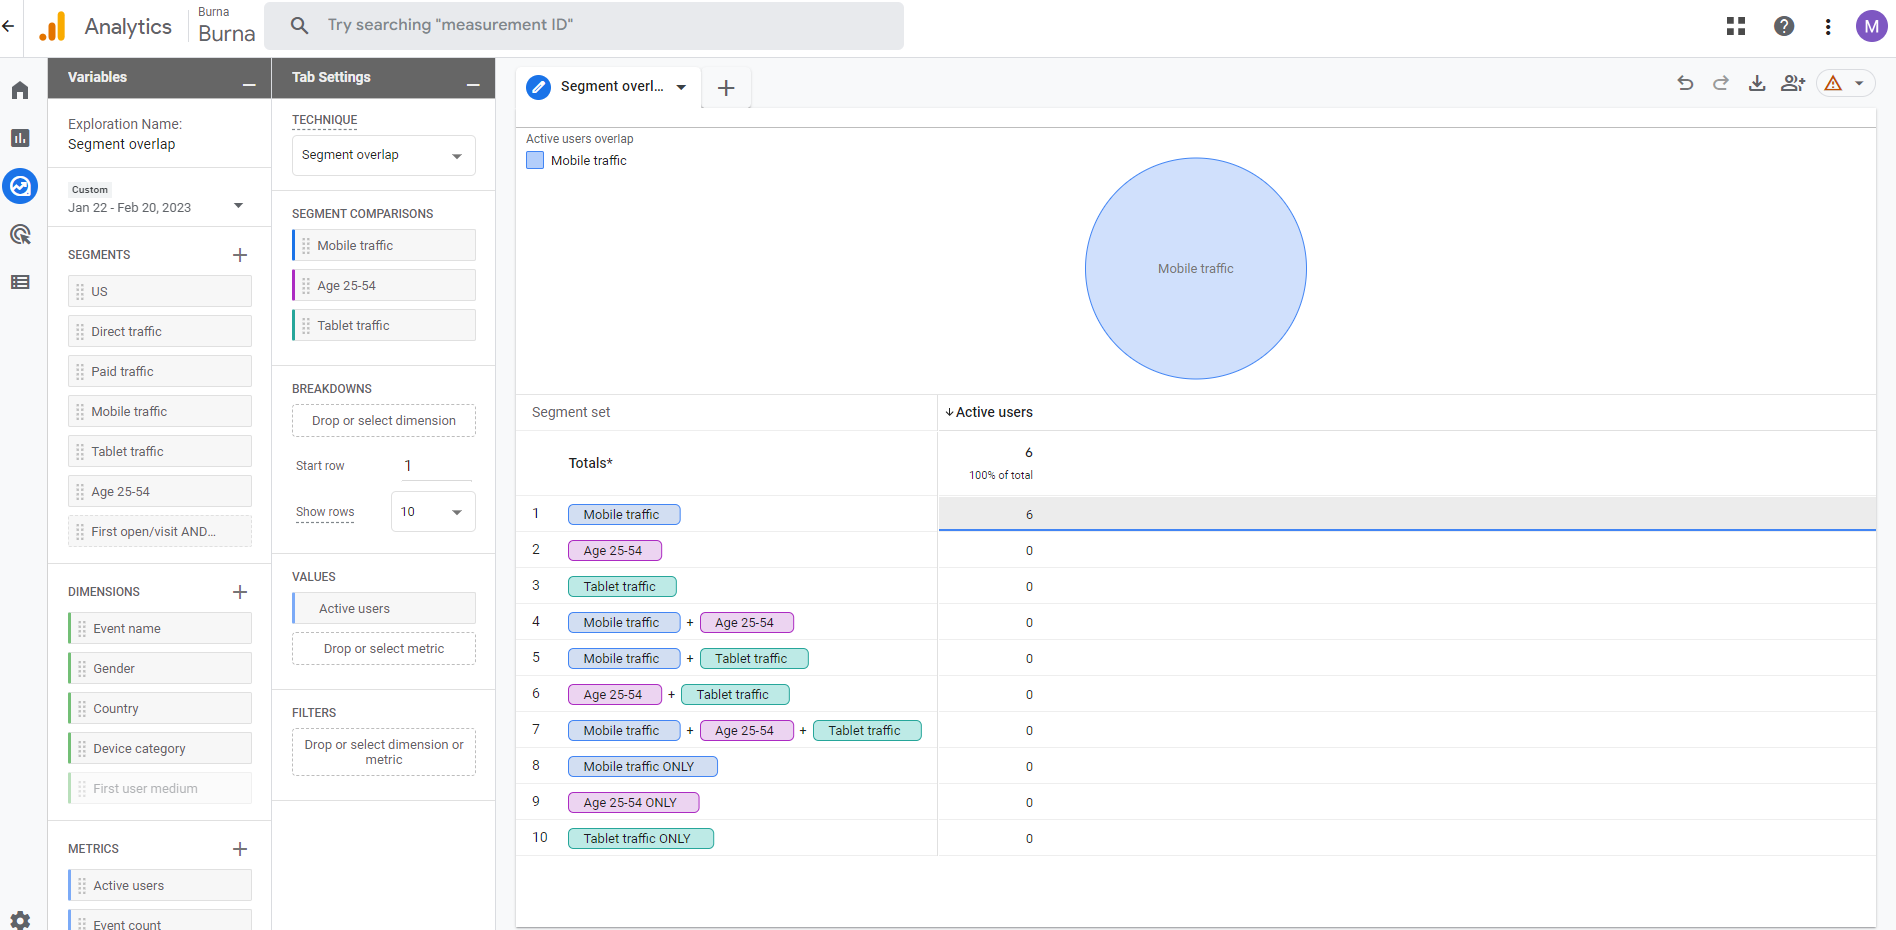Open the Google apps grid icon

click(x=1736, y=27)
